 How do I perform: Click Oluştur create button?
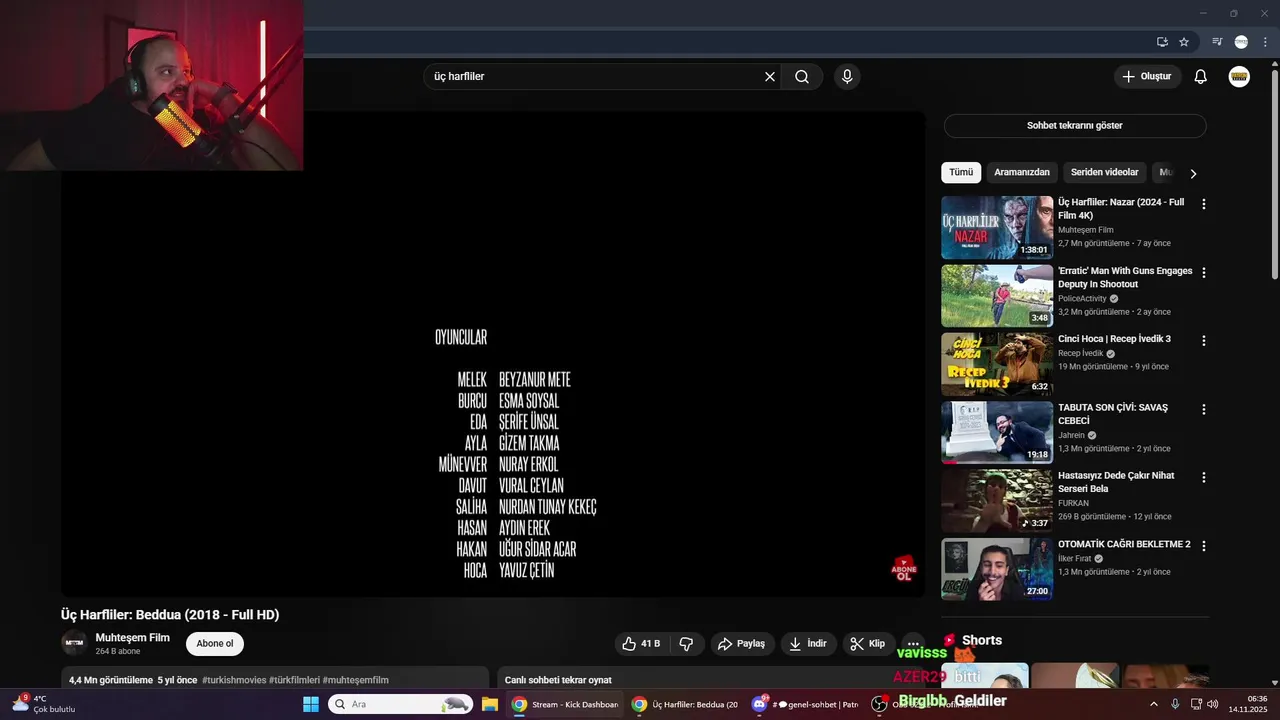point(1147,77)
